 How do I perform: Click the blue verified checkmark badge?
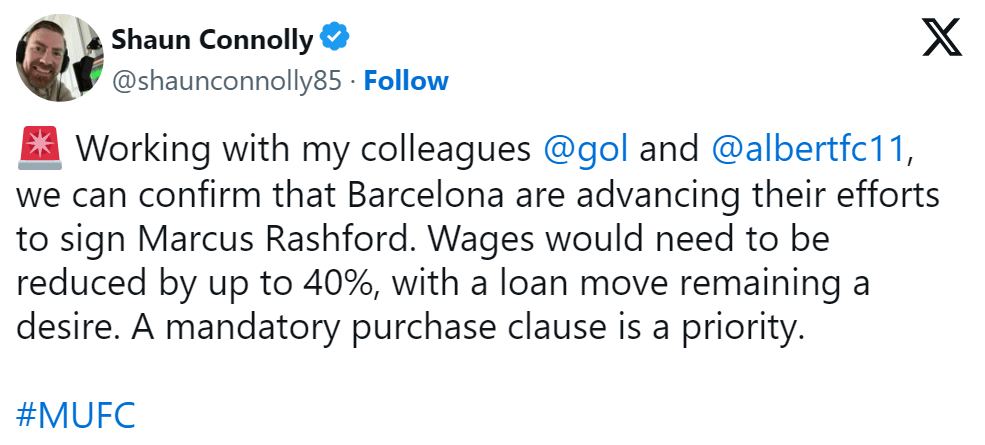click(335, 36)
